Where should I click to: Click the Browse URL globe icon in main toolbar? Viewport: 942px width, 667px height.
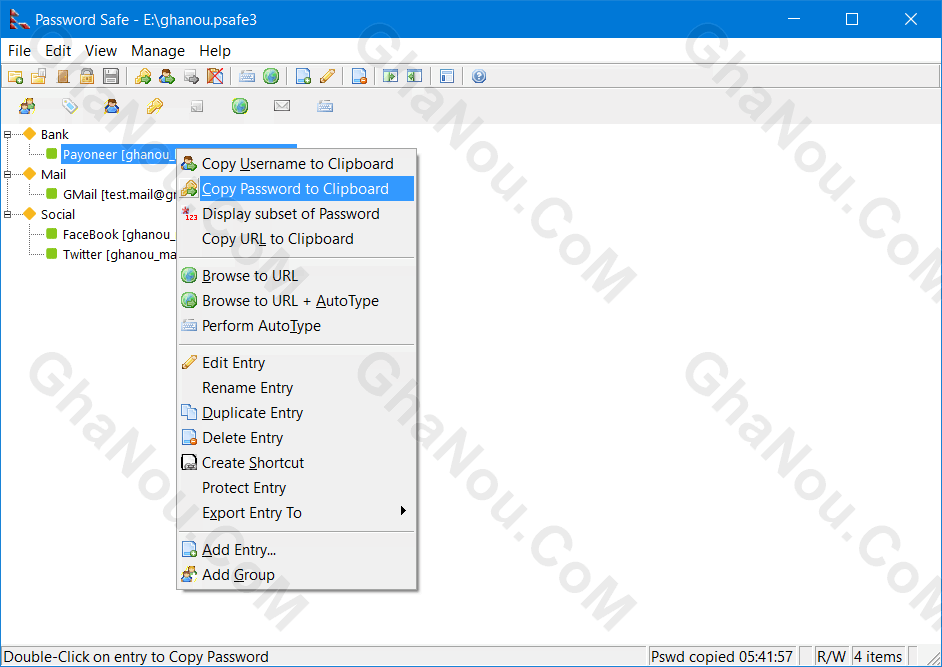271,76
